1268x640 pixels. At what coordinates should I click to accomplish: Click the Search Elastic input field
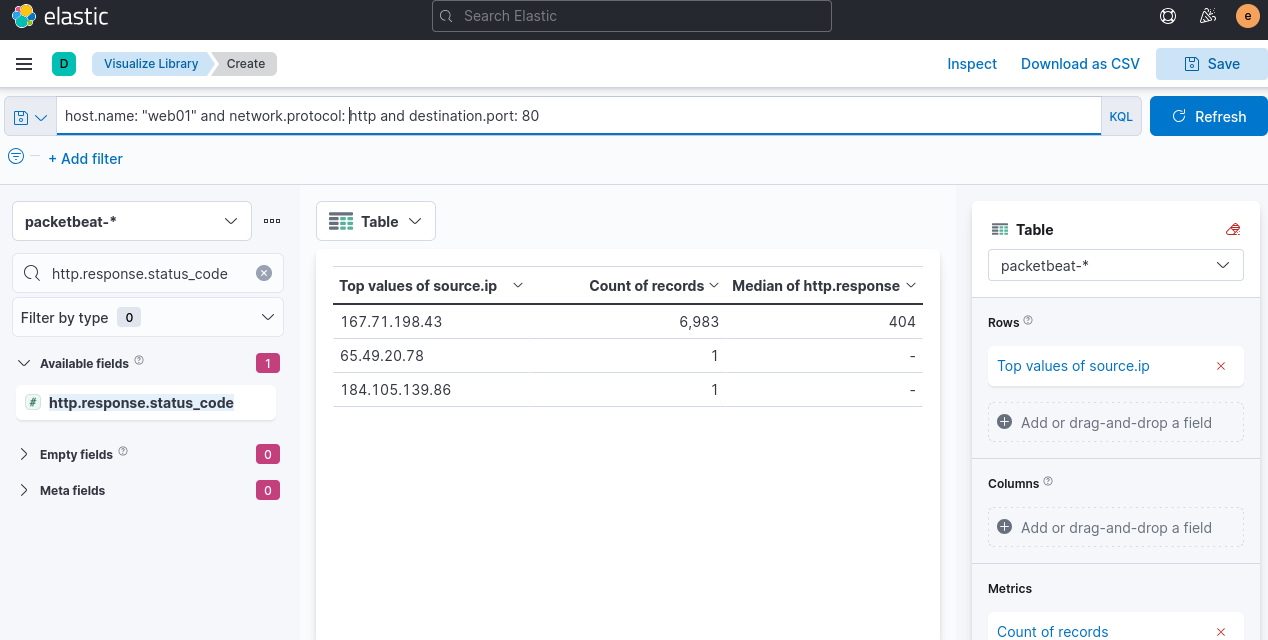(x=631, y=16)
